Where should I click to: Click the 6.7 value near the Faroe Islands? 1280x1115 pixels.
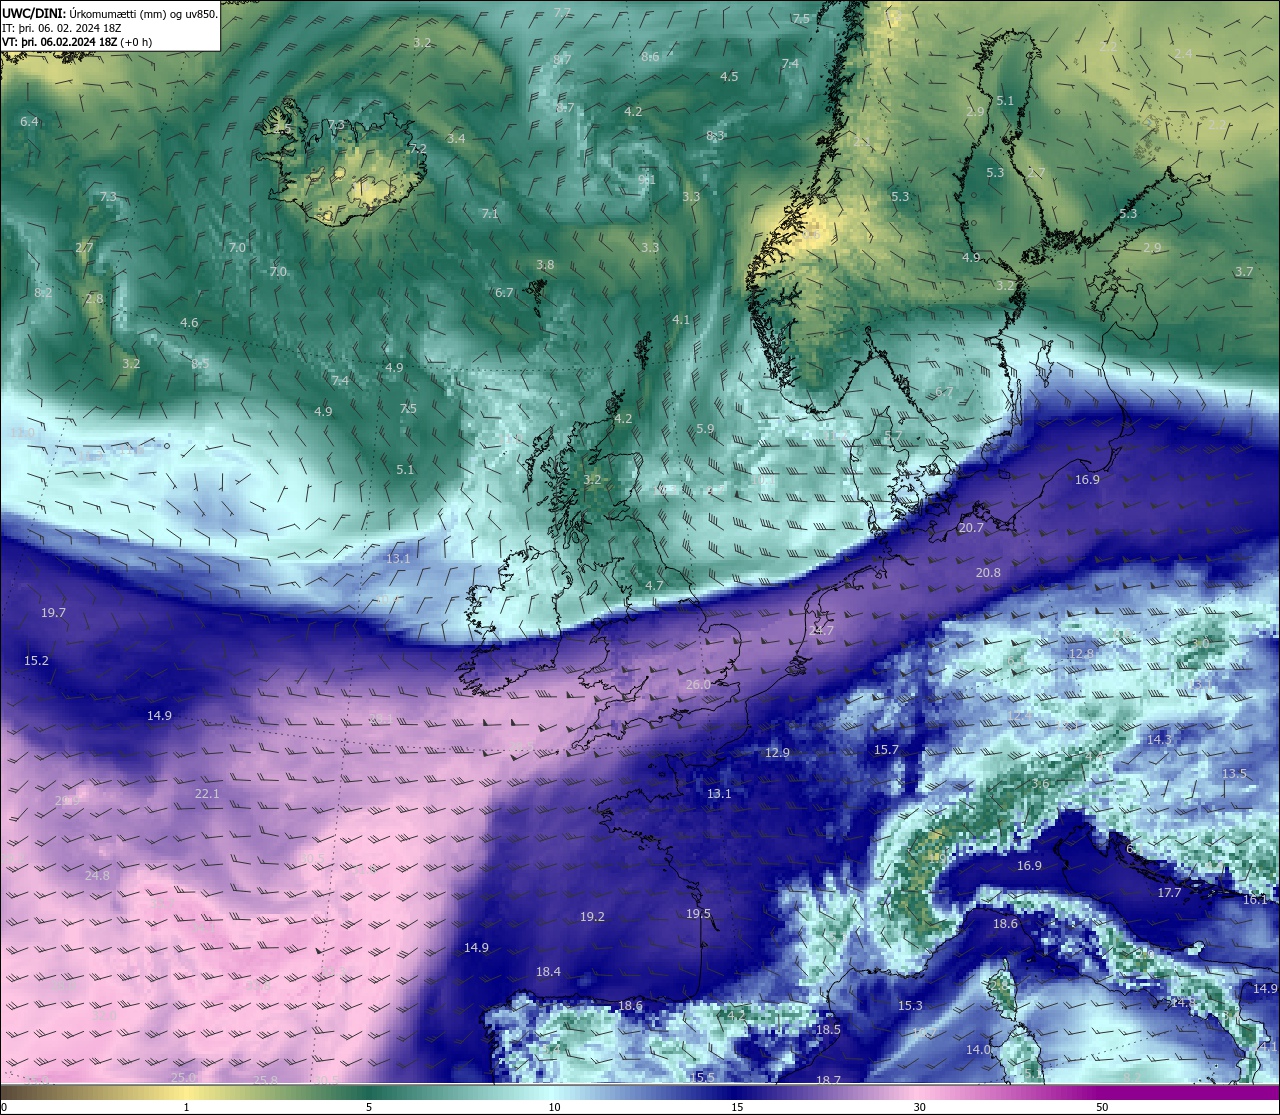click(504, 293)
